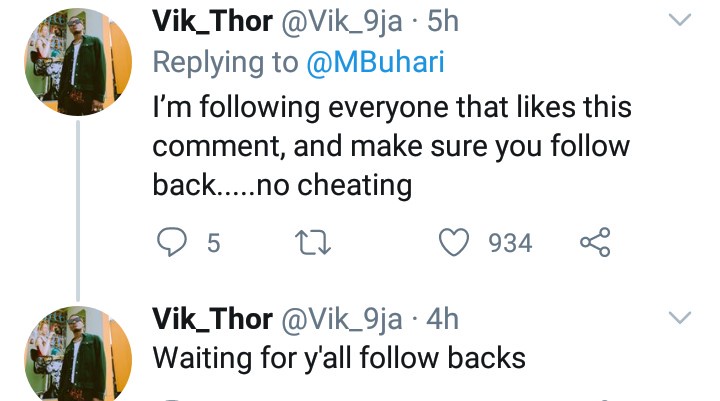Click the reply count showing 5

pyautogui.click(x=213, y=243)
